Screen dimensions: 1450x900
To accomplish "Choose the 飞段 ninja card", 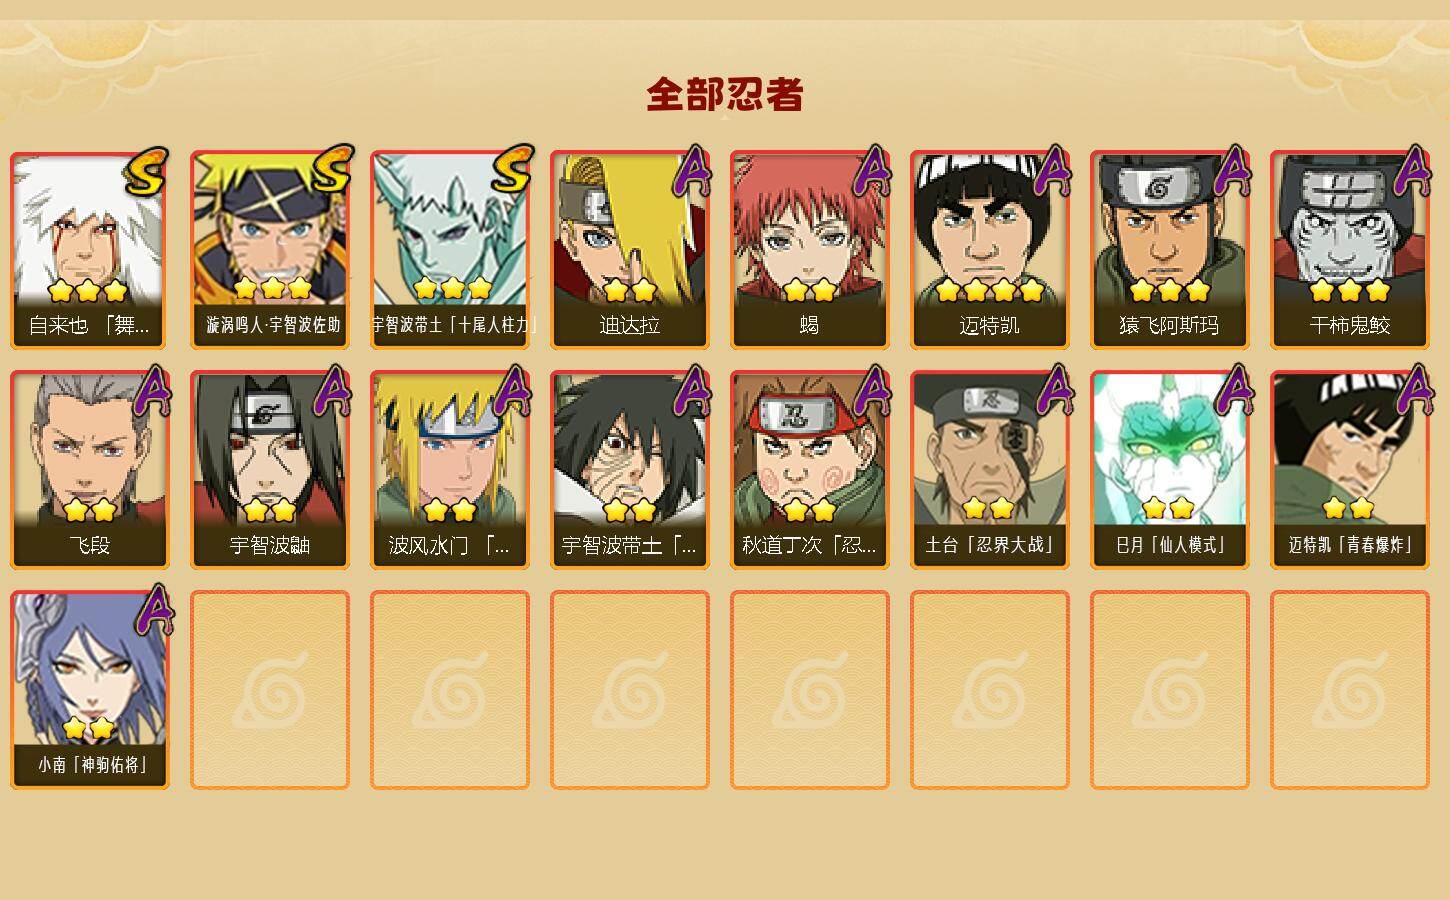I will tap(90, 470).
